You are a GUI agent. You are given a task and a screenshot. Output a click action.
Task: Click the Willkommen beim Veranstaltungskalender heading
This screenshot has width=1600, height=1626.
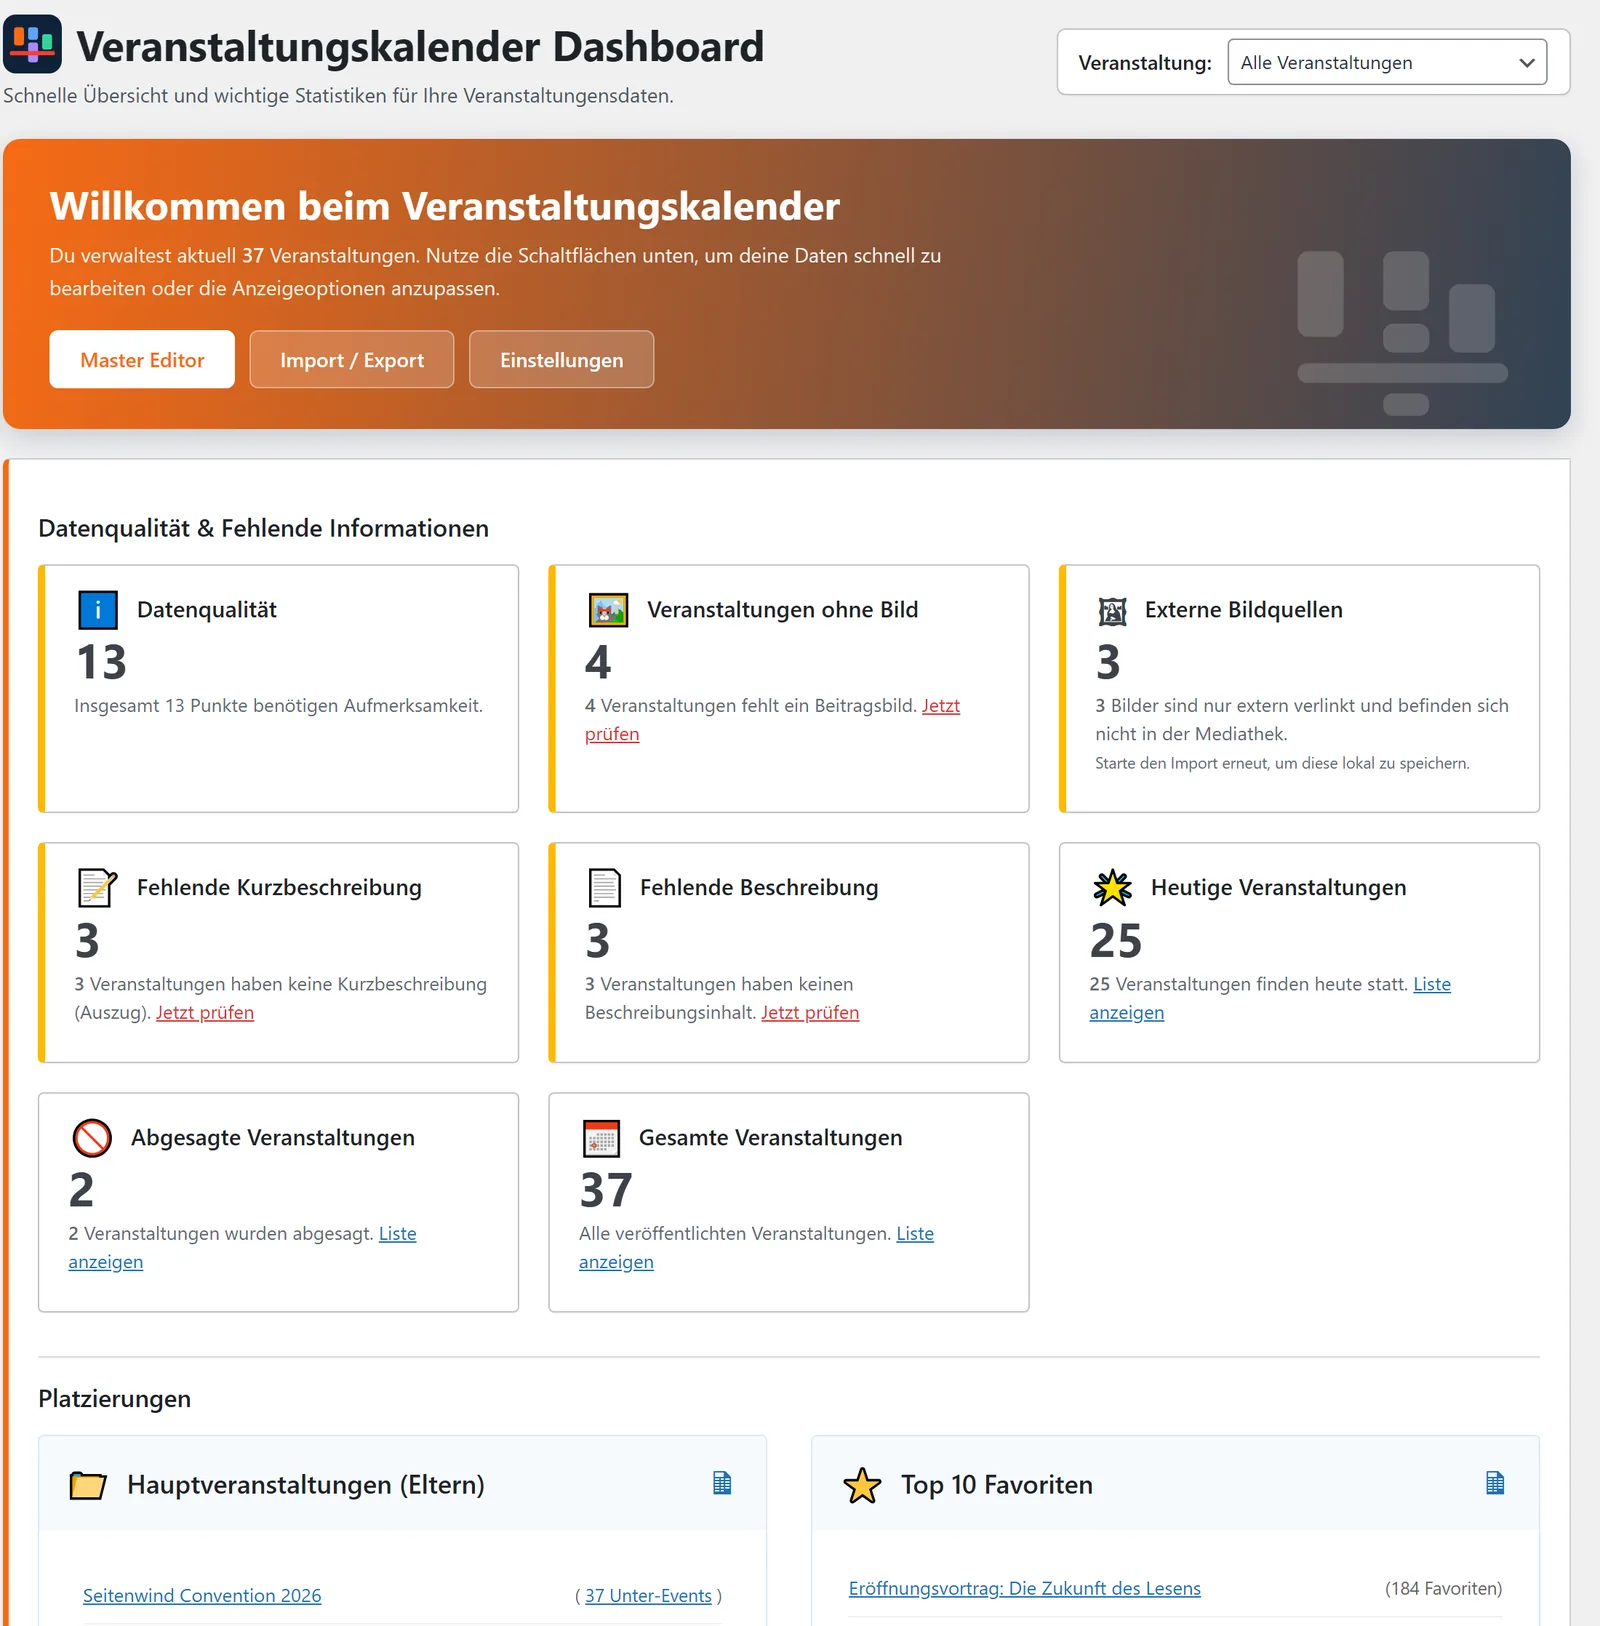pyautogui.click(x=444, y=206)
